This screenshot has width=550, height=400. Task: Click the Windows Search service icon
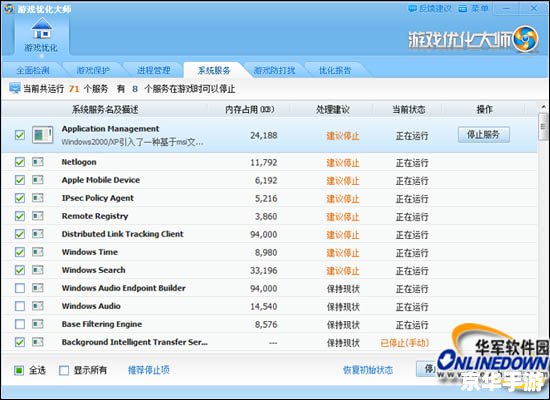pos(38,270)
